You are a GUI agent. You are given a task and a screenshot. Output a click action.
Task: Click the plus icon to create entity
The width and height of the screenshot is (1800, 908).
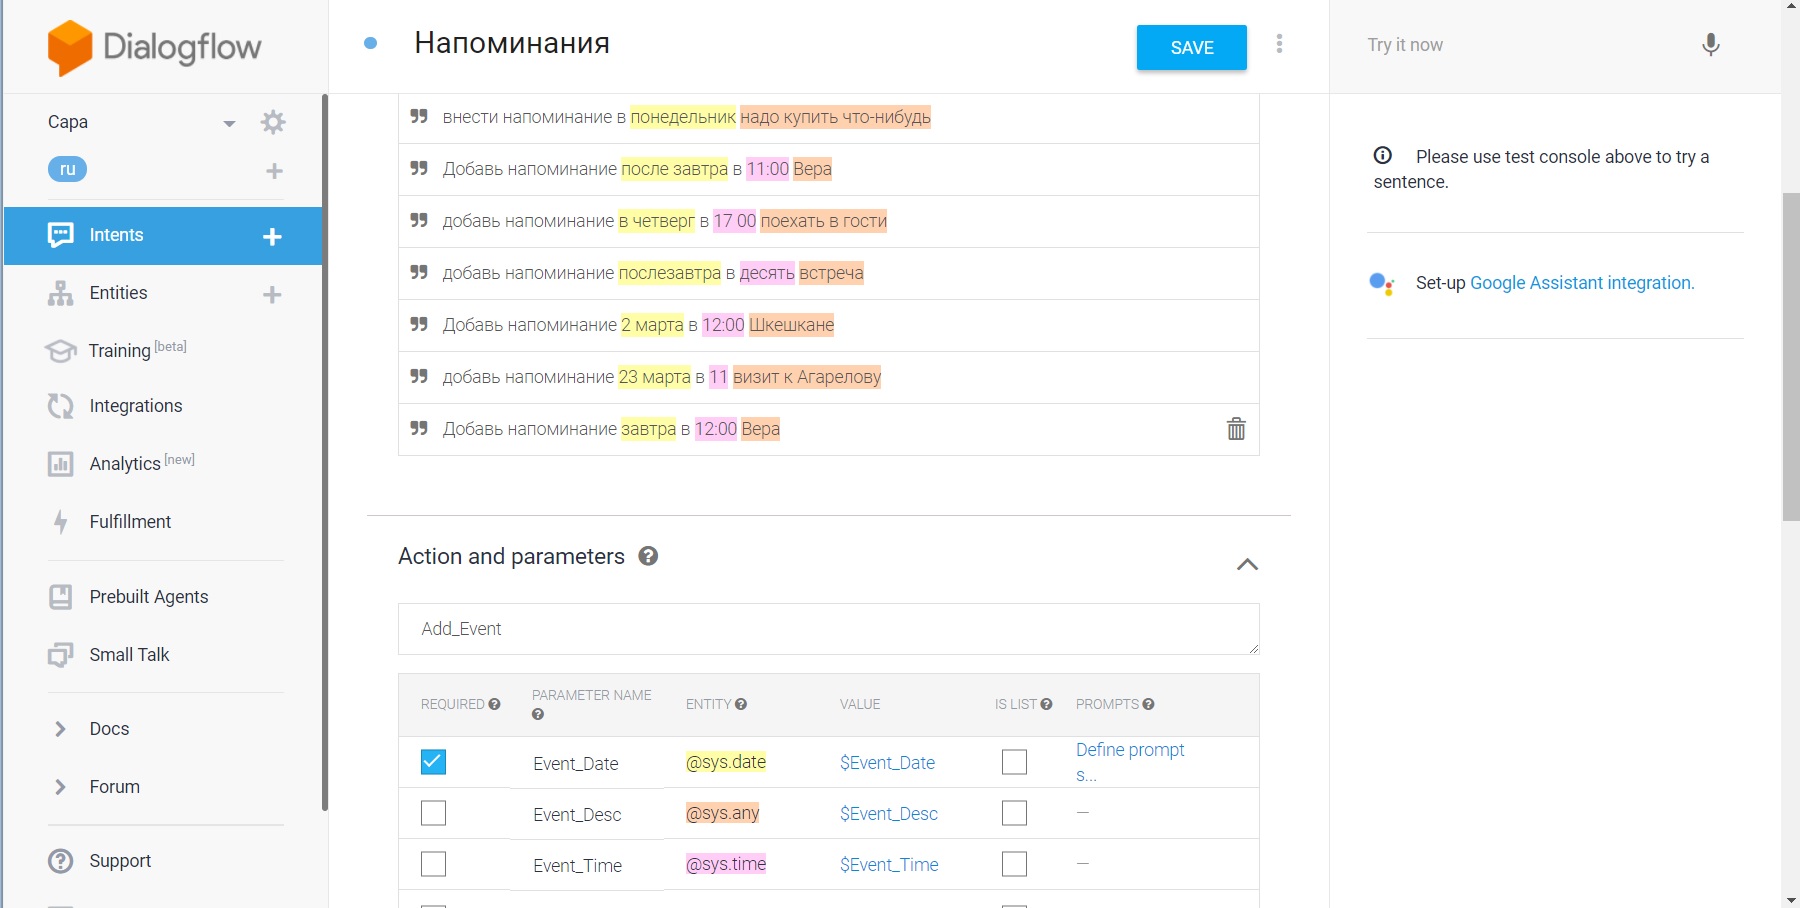coord(272,294)
